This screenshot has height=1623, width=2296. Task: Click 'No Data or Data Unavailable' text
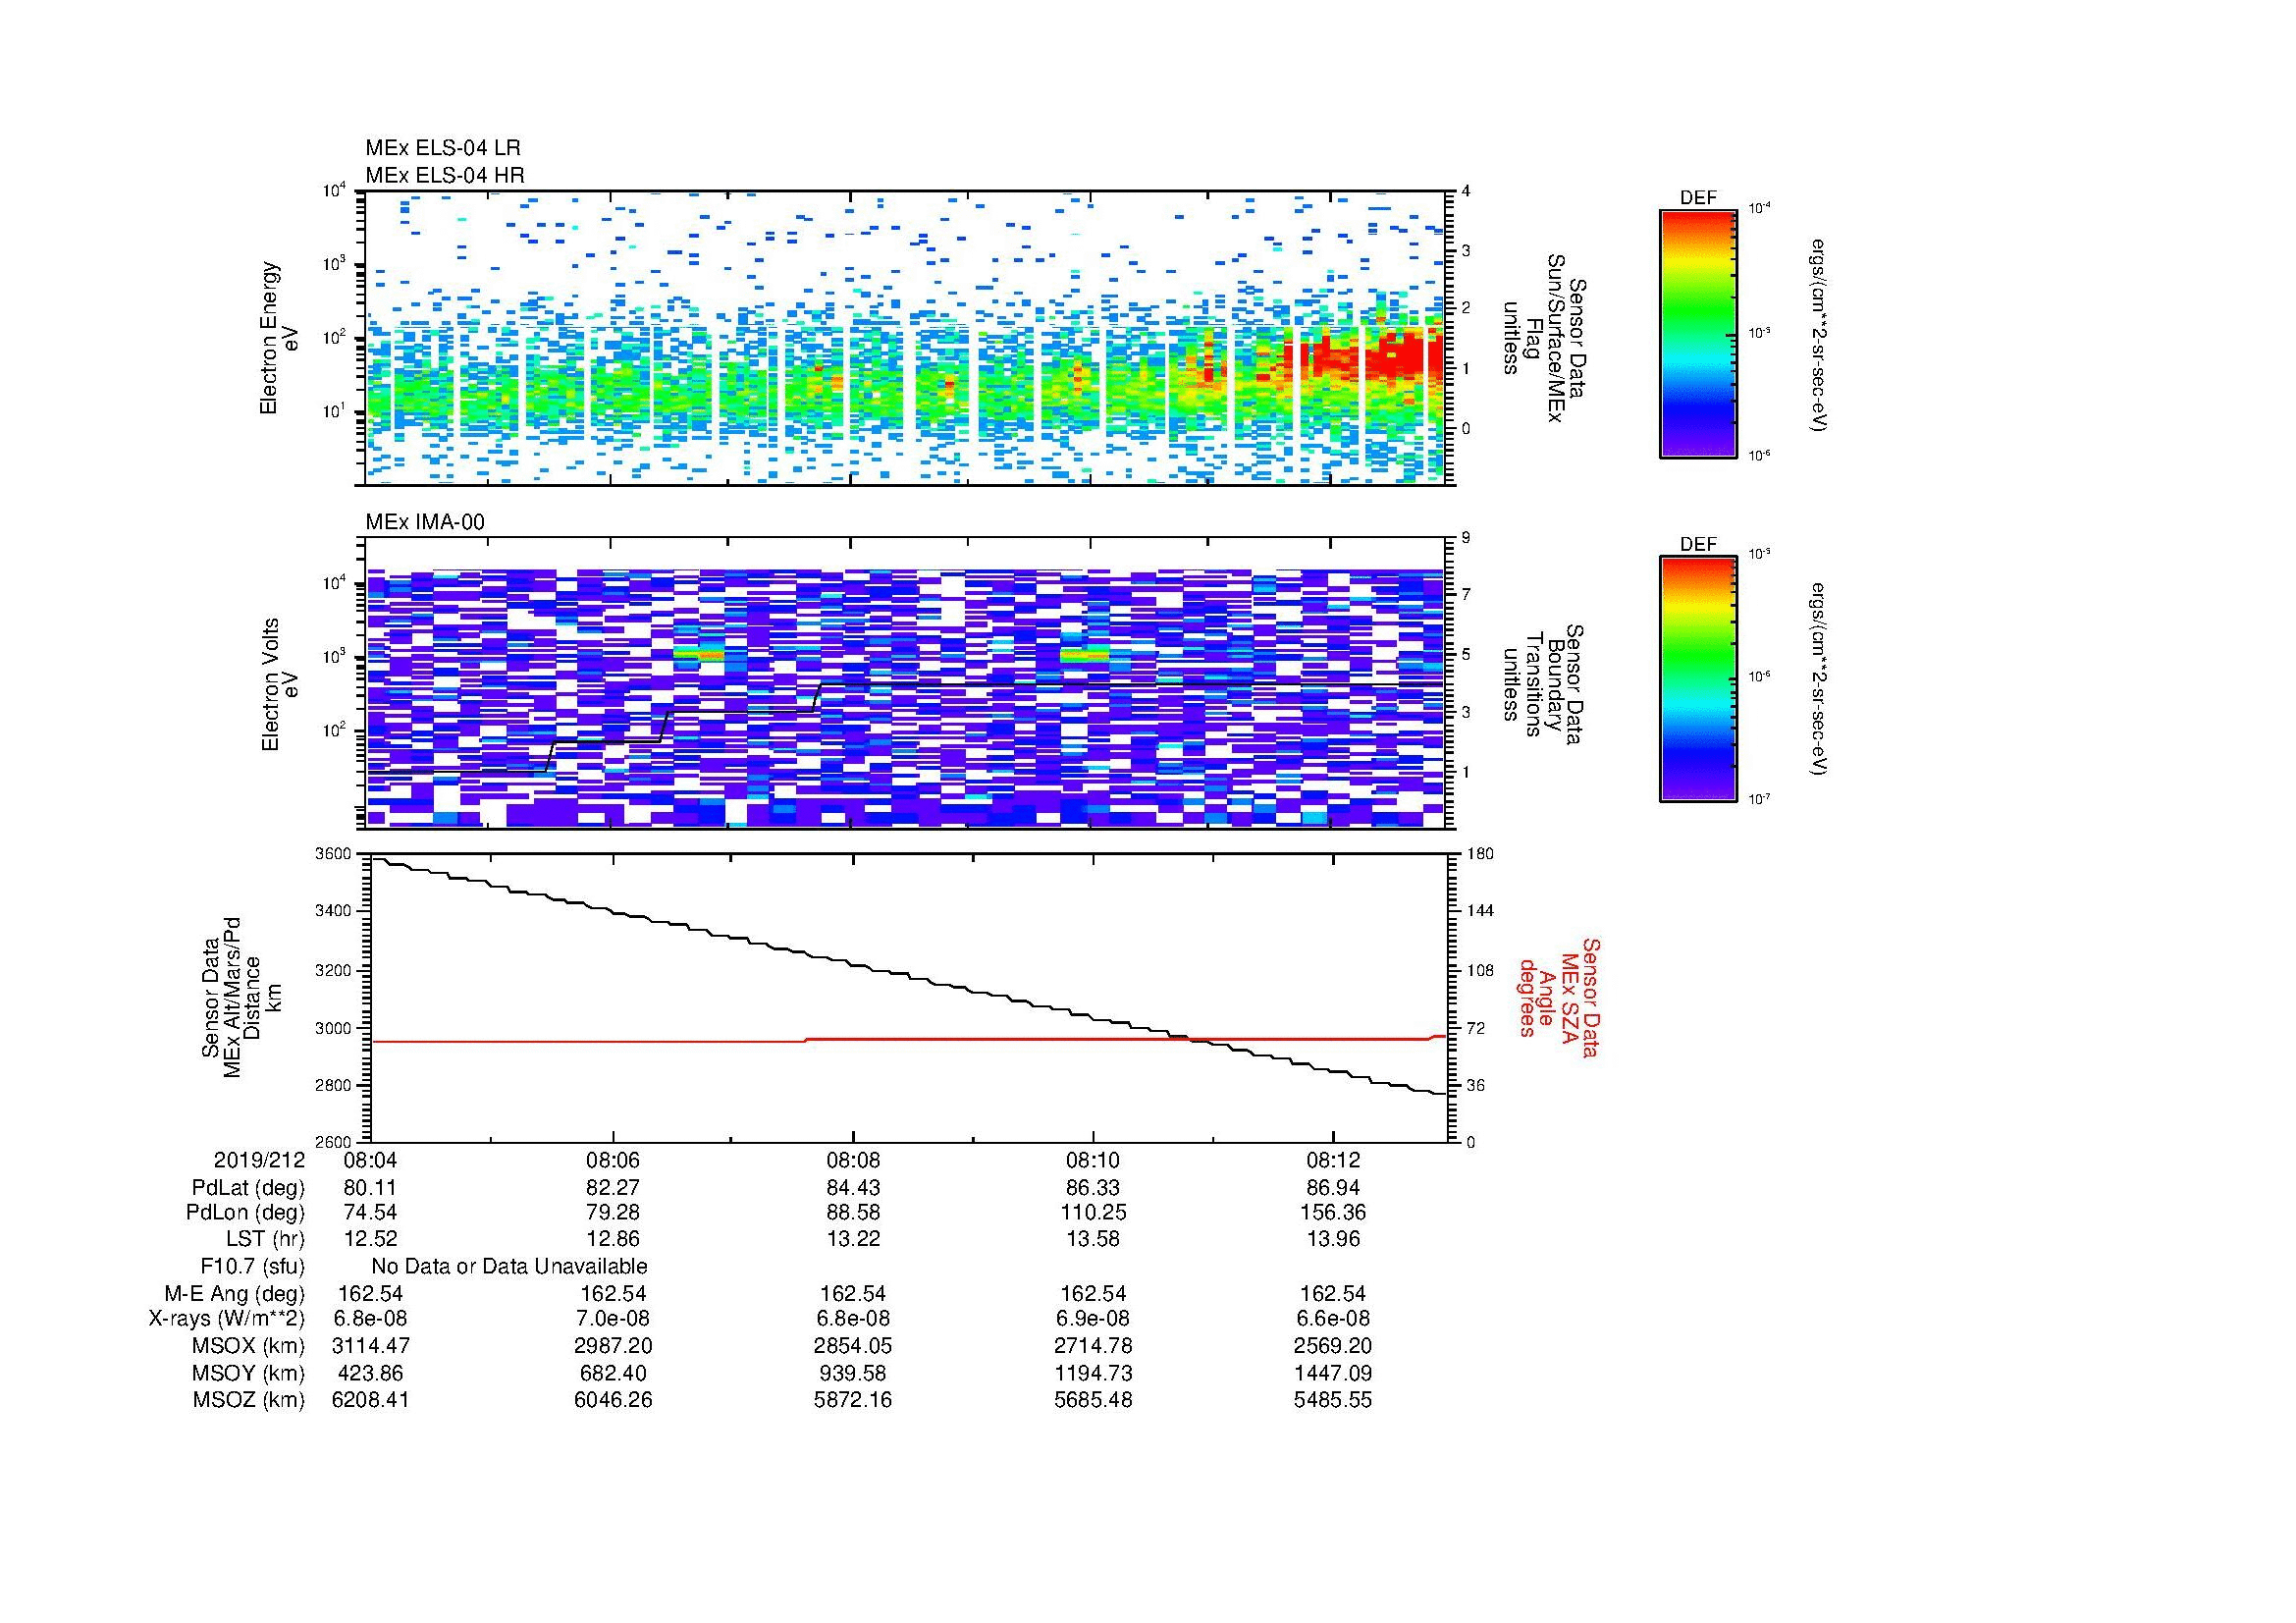point(509,1266)
